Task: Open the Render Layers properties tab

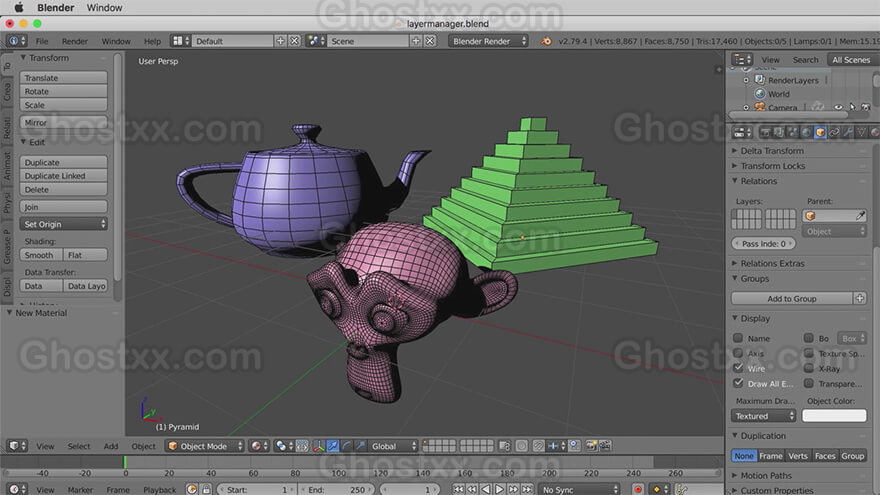Action: pyautogui.click(x=778, y=132)
